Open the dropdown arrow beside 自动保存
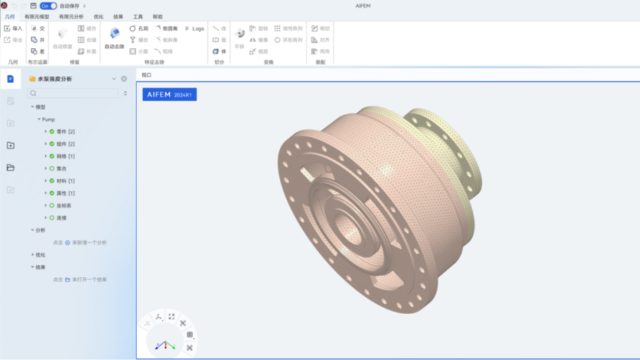The height and width of the screenshot is (360, 640). (84, 6)
